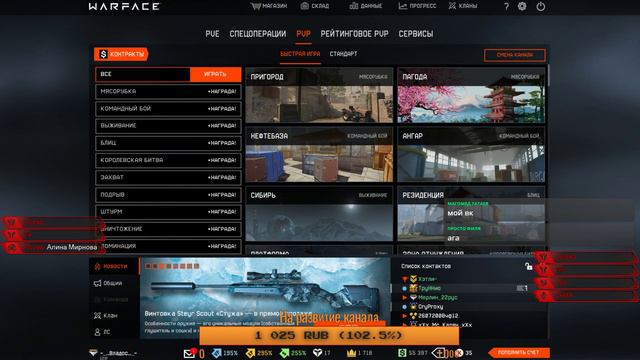Click the green dollar currency icon
640x360 pixels.
click(402, 353)
